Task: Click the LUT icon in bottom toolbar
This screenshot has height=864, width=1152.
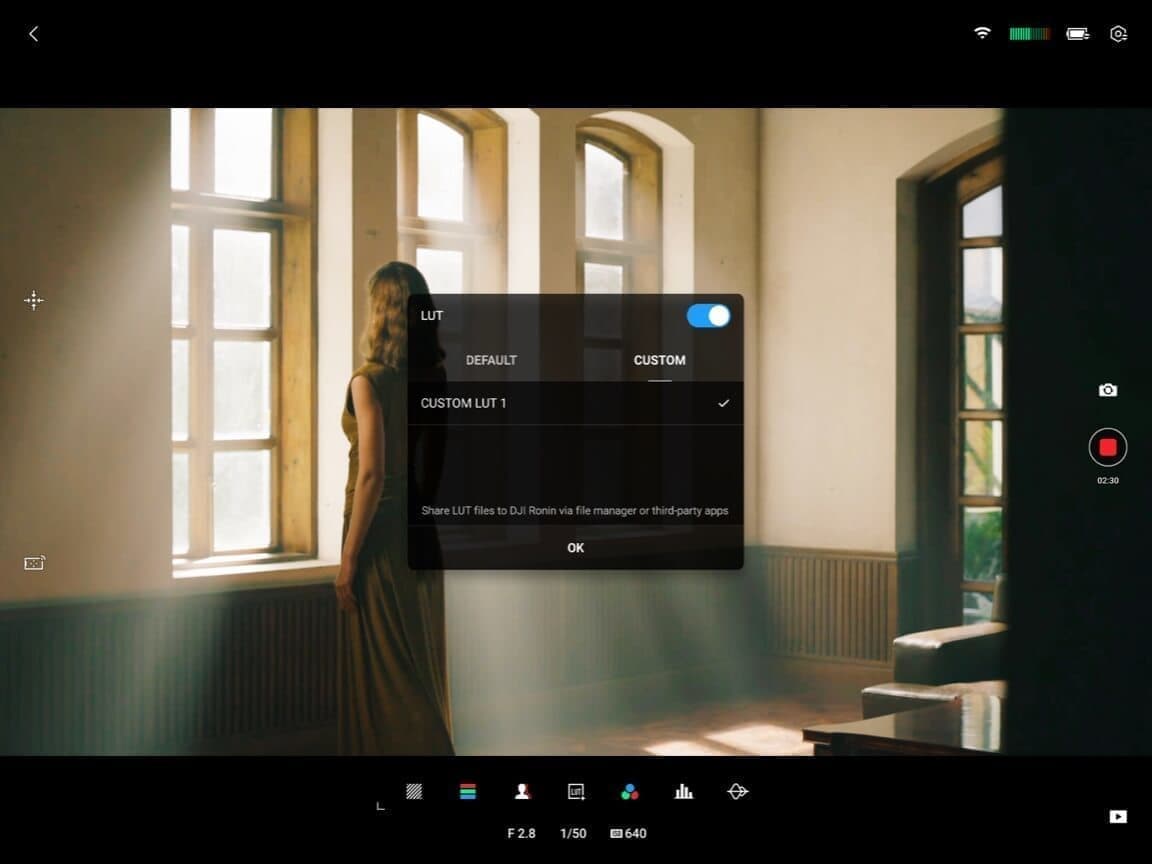Action: click(x=576, y=791)
